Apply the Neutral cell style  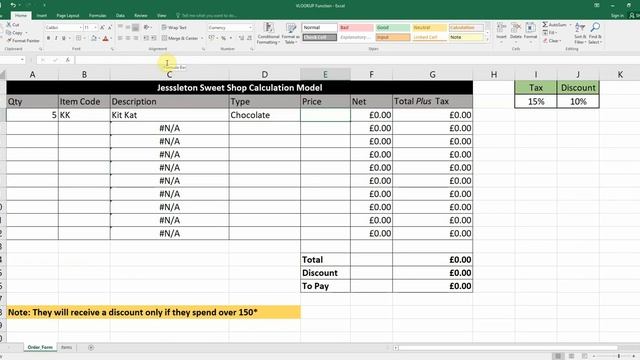point(429,27)
